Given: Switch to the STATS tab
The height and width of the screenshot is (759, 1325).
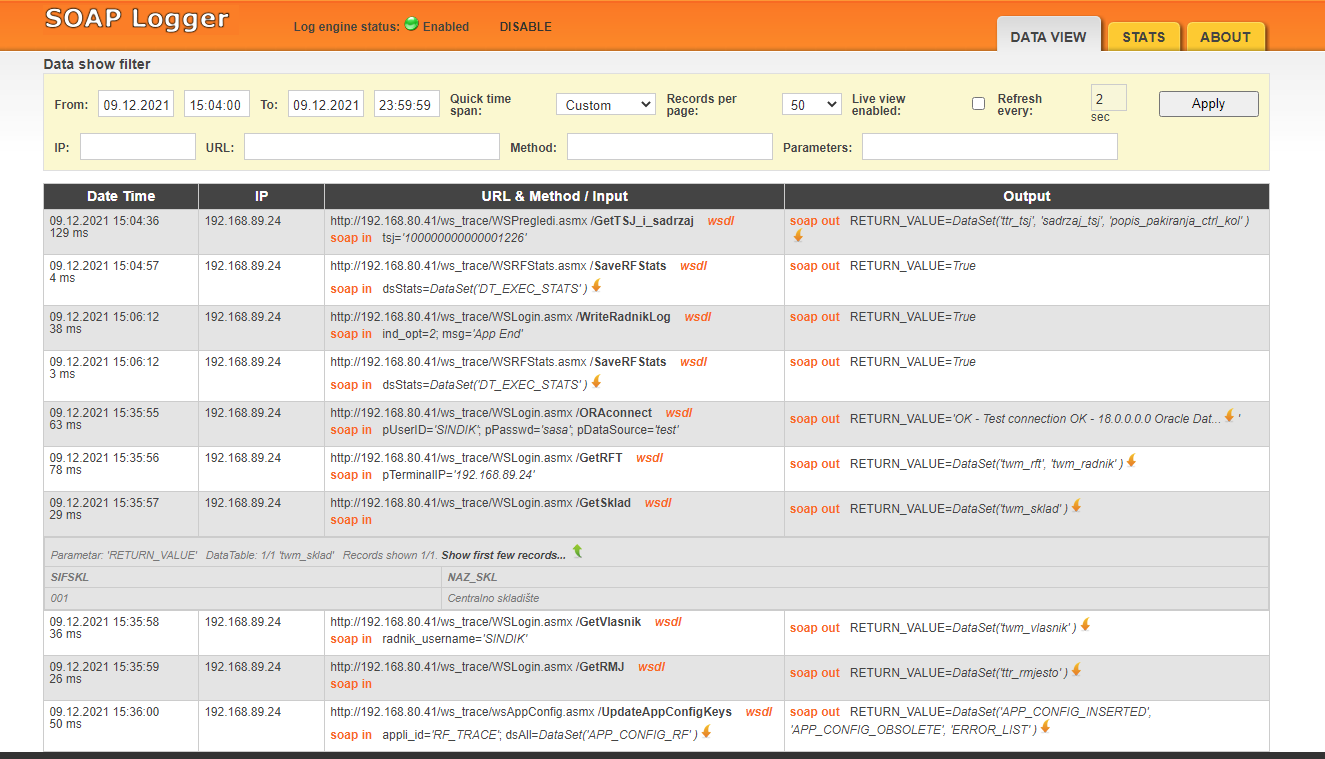Looking at the screenshot, I should (1143, 37).
